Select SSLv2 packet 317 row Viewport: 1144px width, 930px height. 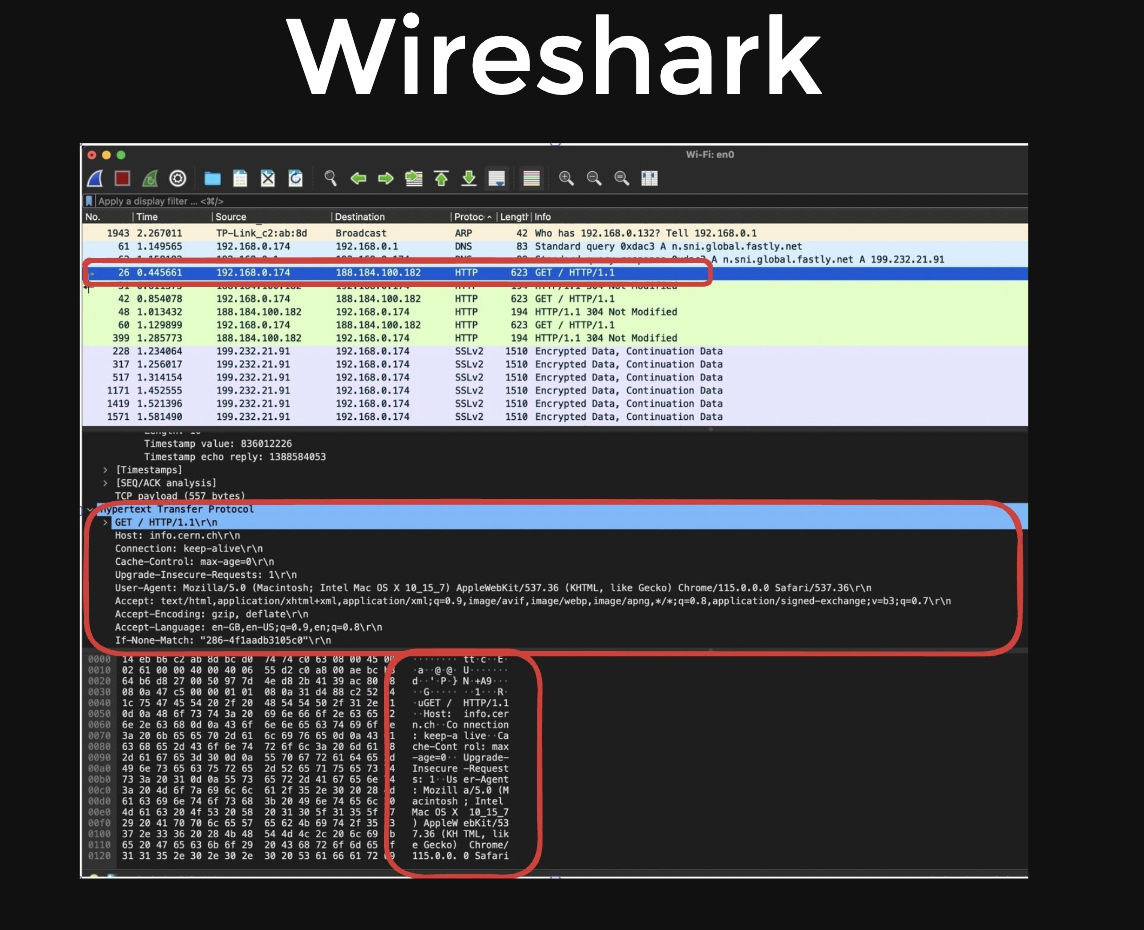point(554,365)
